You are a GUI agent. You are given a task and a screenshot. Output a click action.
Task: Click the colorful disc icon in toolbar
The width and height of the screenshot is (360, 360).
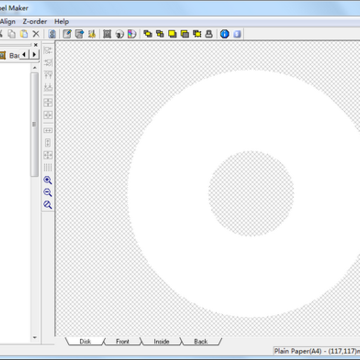pyautogui.click(x=132, y=34)
